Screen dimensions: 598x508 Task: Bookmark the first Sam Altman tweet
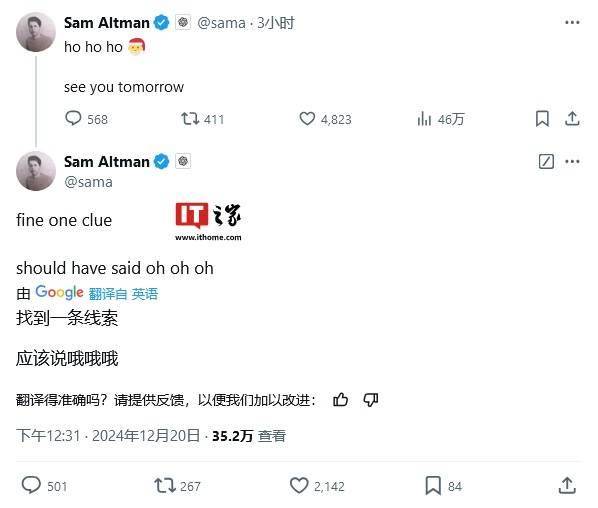pyautogui.click(x=542, y=119)
